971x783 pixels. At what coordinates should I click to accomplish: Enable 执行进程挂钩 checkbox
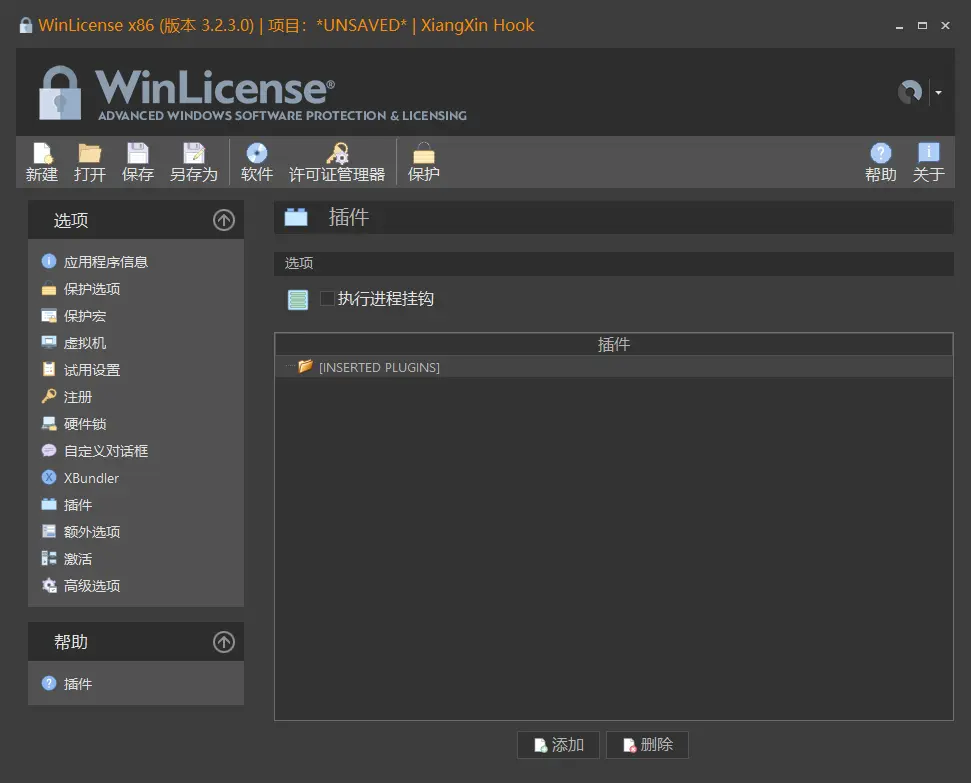[x=327, y=299]
